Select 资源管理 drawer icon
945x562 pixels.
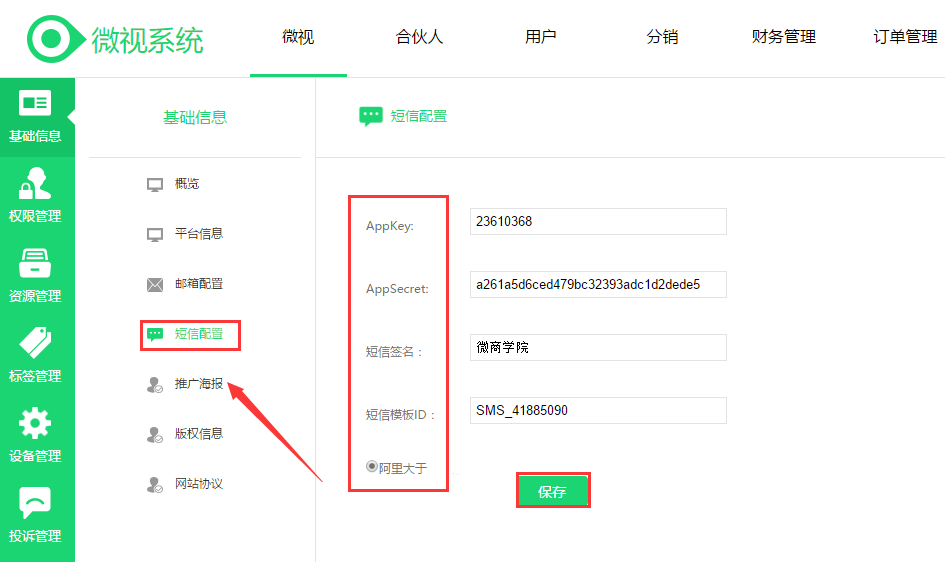point(35,263)
